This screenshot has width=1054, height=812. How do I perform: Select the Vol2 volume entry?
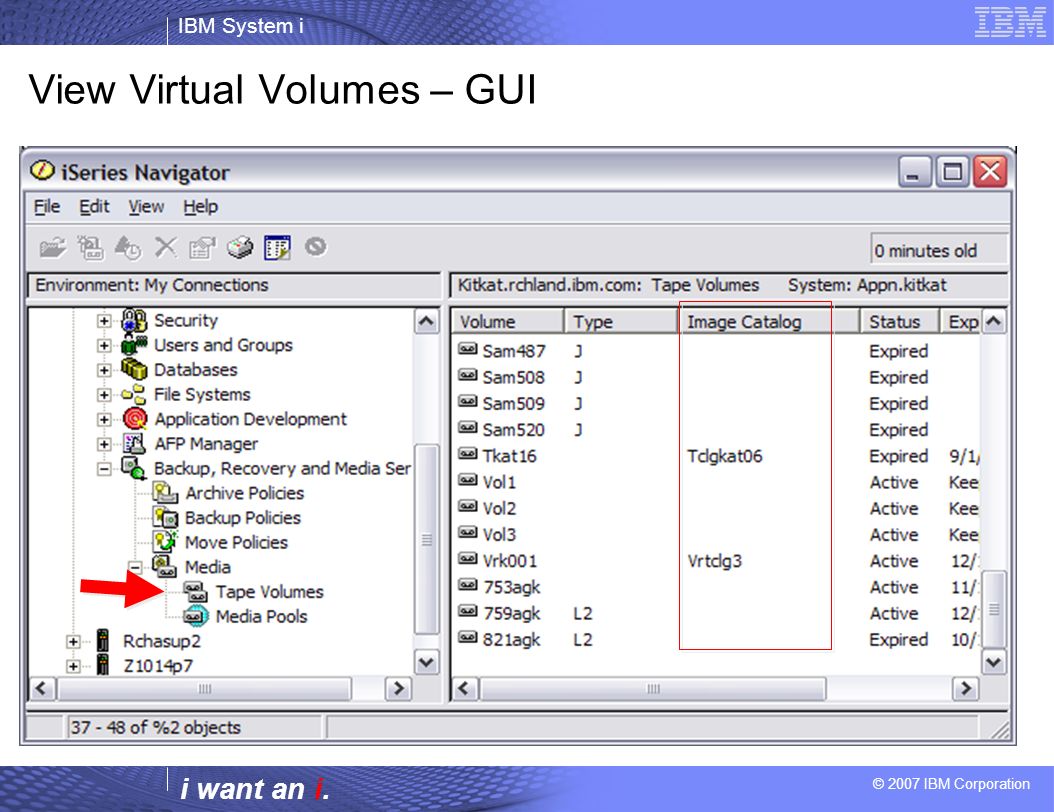point(499,509)
